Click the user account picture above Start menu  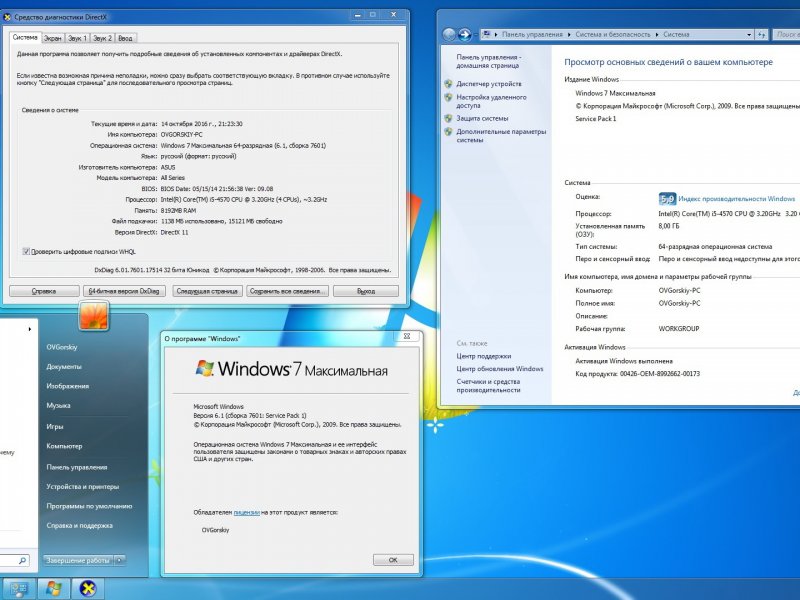[94, 315]
